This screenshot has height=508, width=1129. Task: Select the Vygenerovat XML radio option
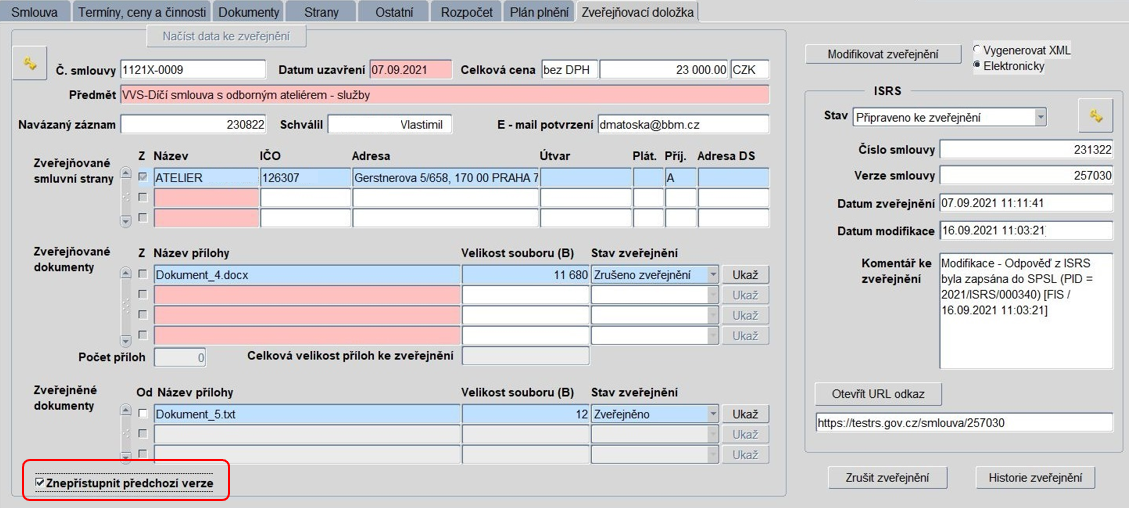976,50
